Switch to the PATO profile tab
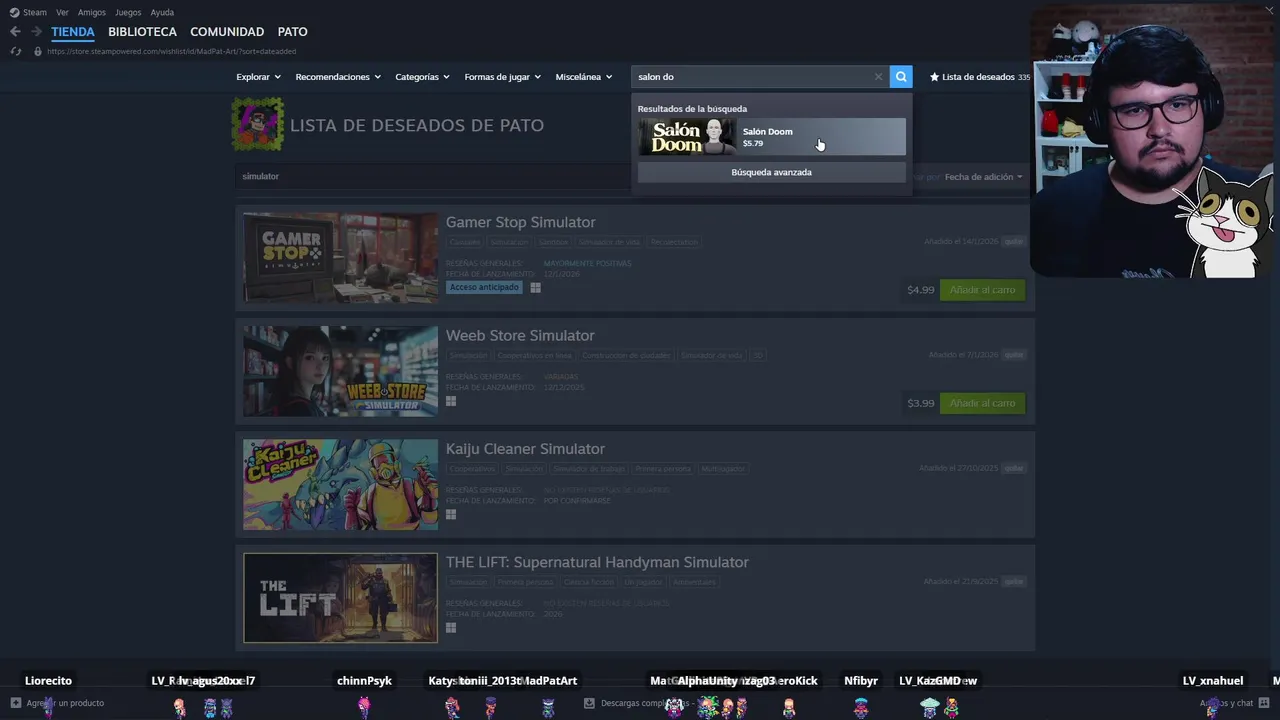 [x=292, y=32]
